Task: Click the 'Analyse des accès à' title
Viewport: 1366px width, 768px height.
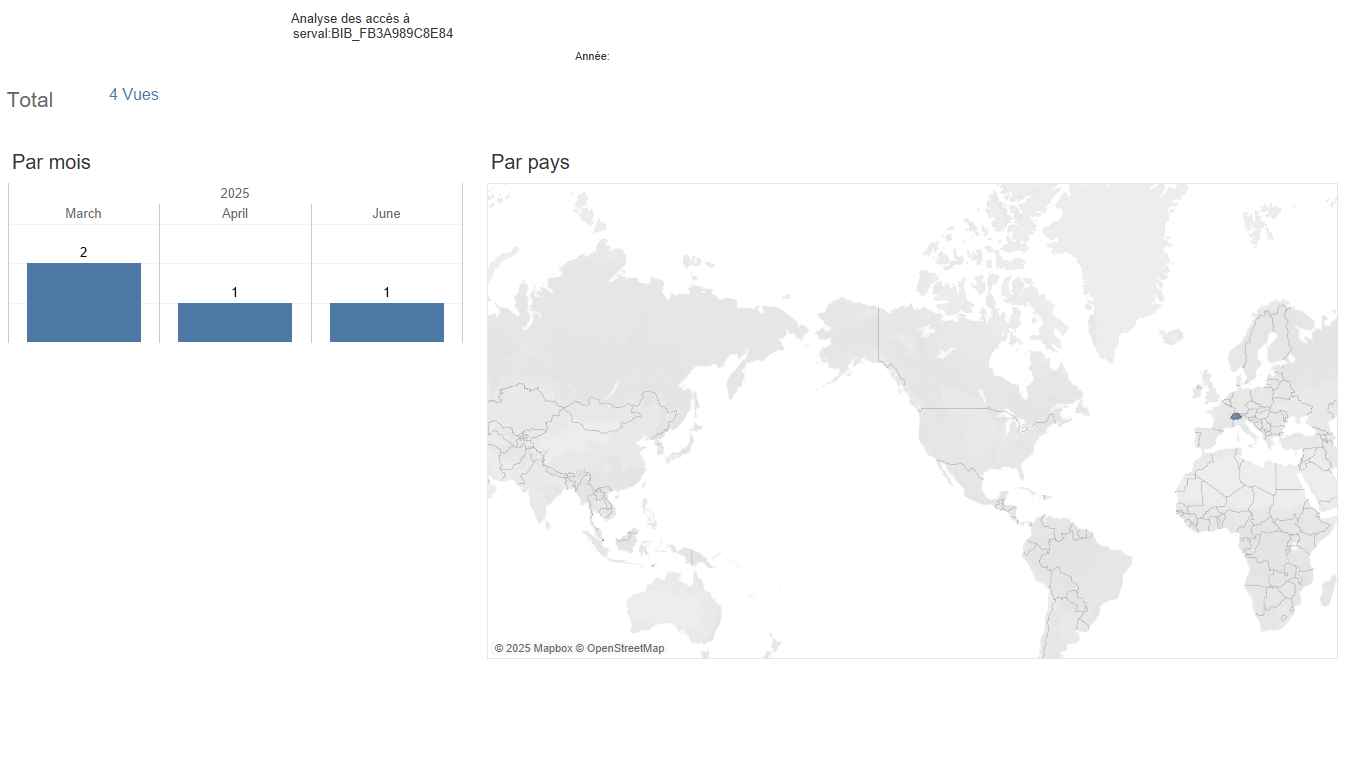Action: click(x=350, y=19)
